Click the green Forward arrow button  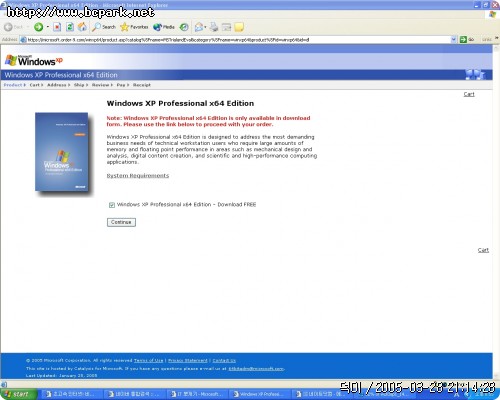[39, 27]
